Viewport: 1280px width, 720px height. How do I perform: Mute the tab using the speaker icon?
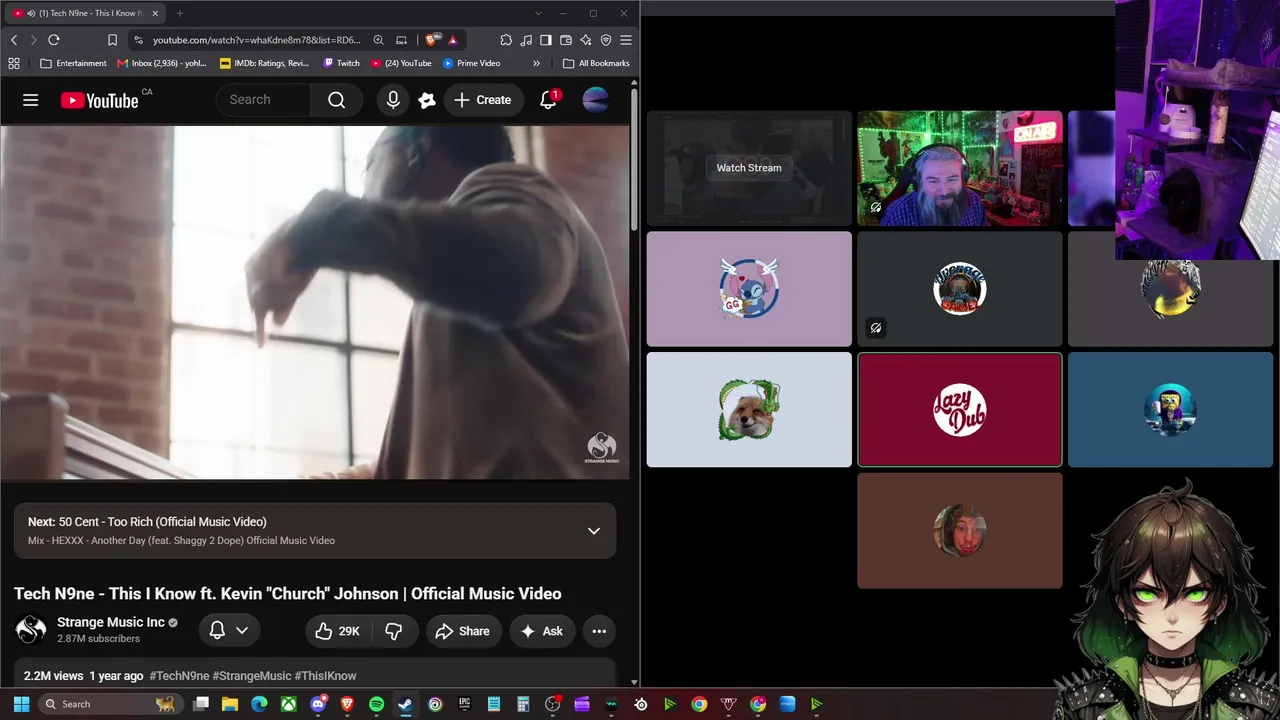click(31, 13)
